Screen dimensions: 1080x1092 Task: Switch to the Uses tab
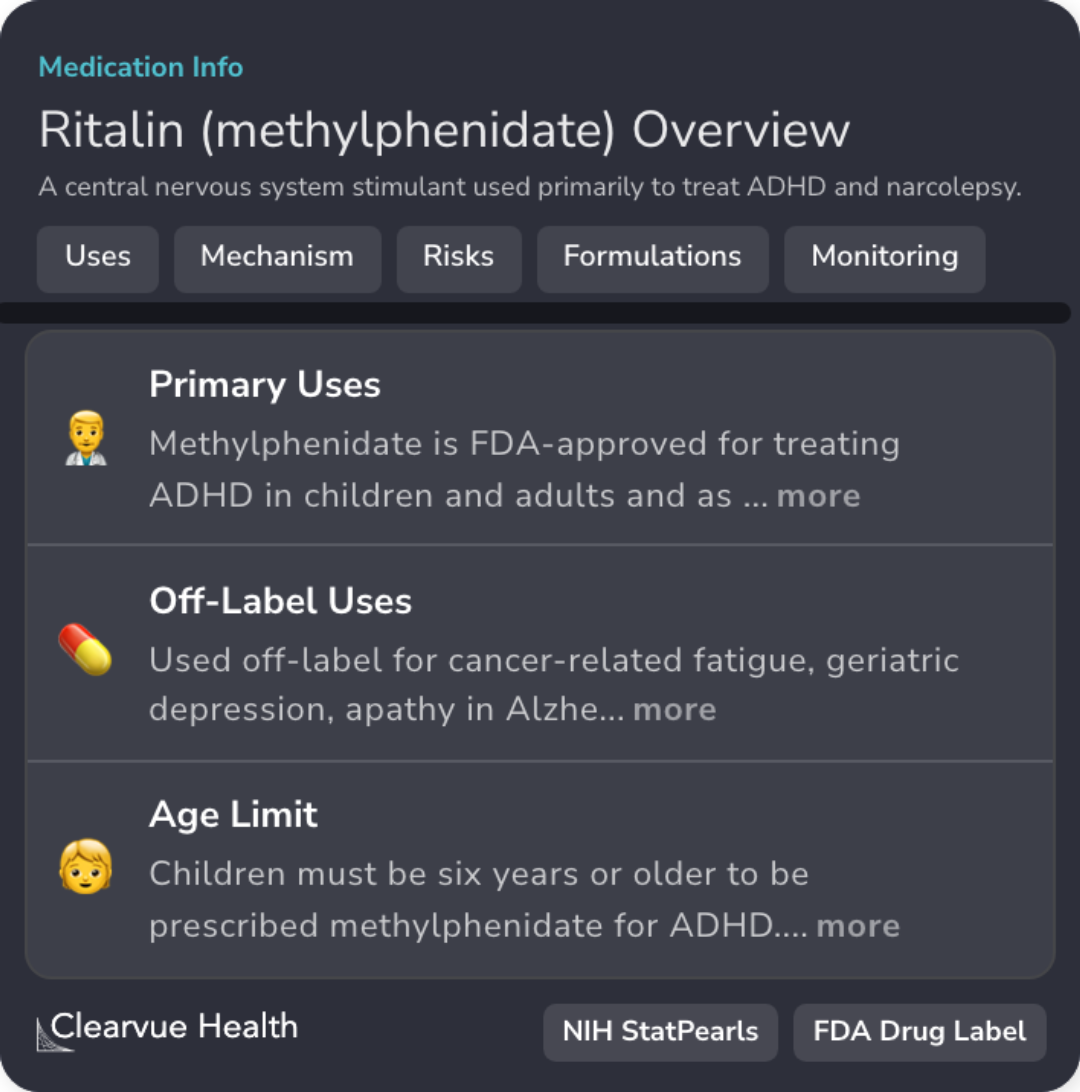tap(98, 257)
